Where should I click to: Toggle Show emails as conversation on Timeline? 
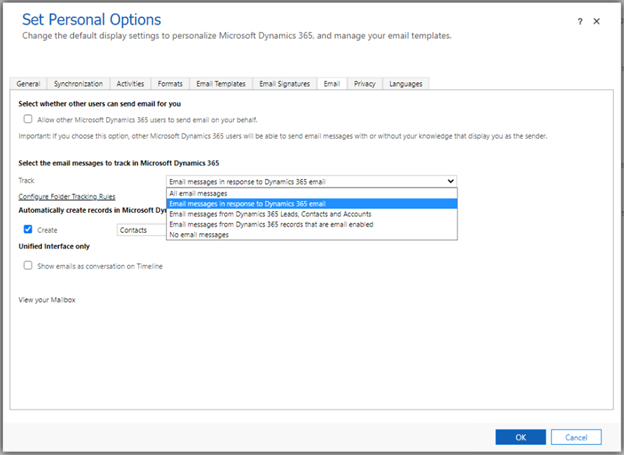[x=28, y=265]
